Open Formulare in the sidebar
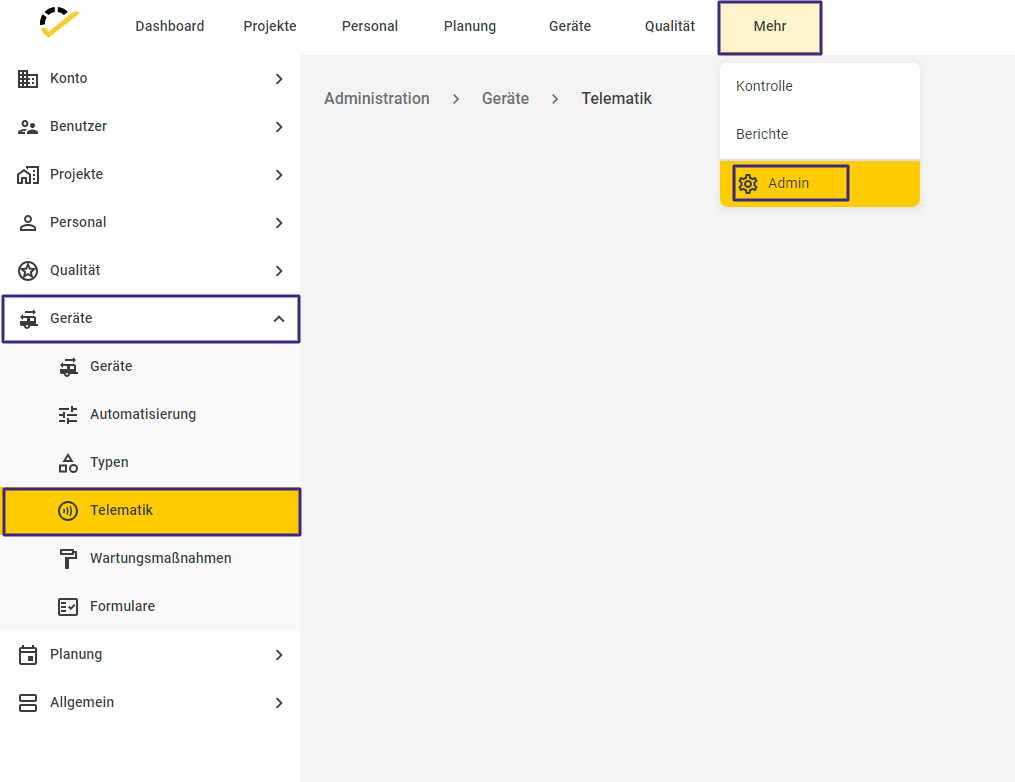The image size is (1015, 782). tap(150, 606)
